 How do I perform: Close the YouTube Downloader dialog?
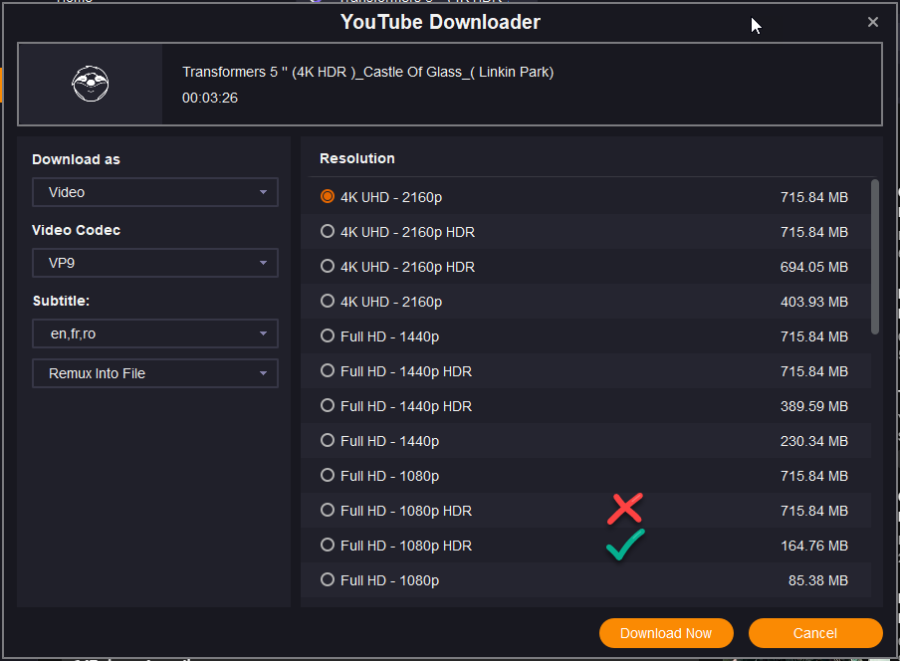pos(872,22)
